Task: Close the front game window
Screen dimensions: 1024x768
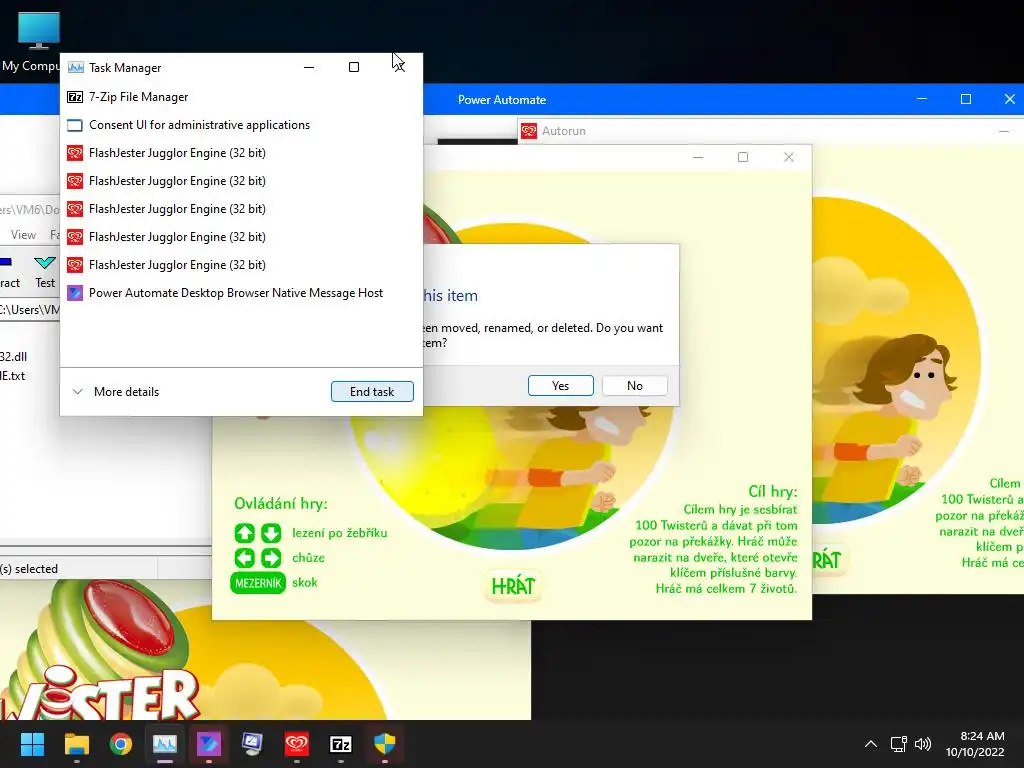Action: click(789, 157)
